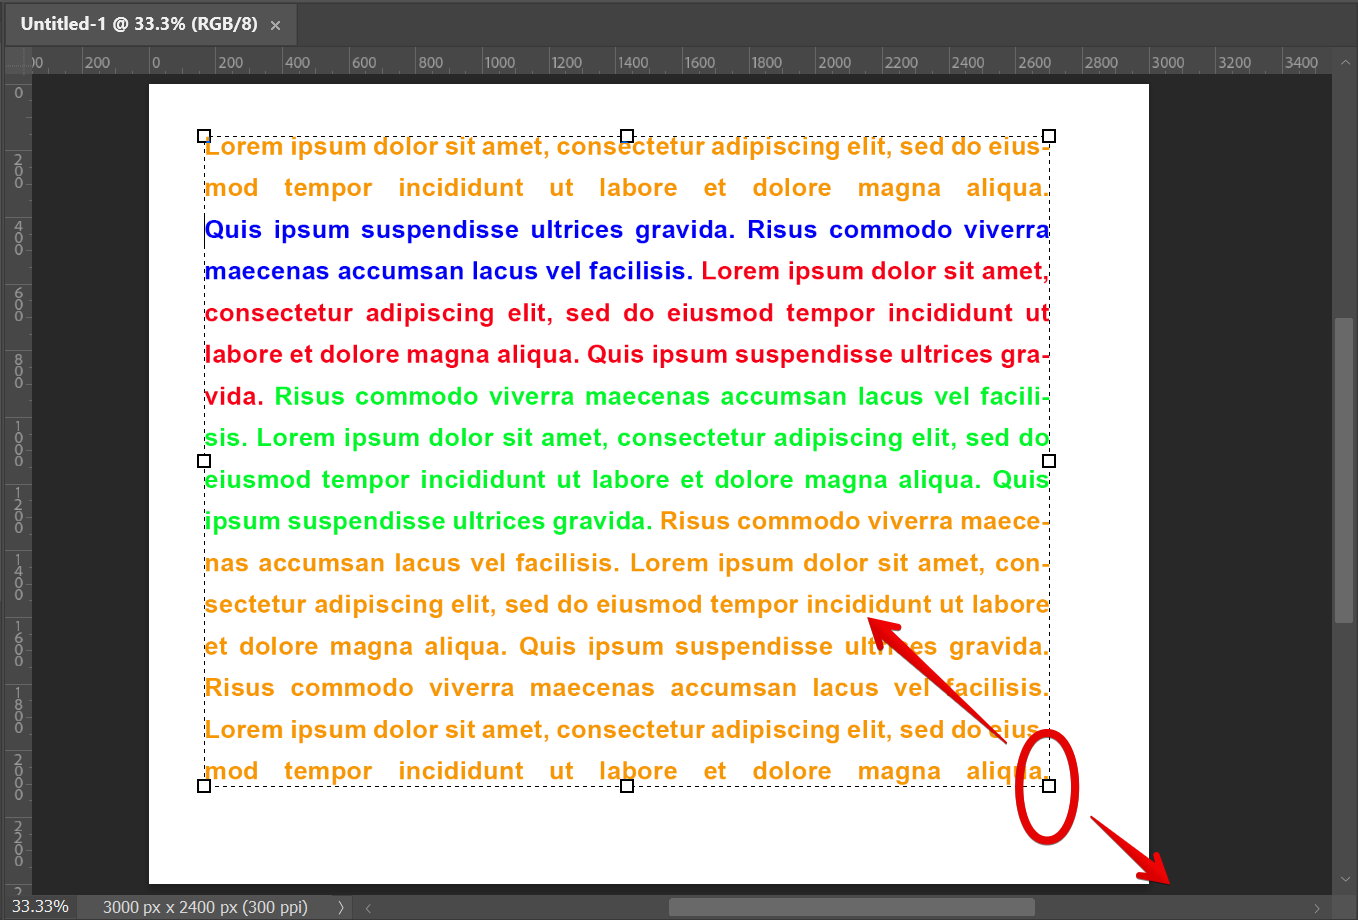
Task: Click the bottom-center text box handle
Action: pos(627,786)
